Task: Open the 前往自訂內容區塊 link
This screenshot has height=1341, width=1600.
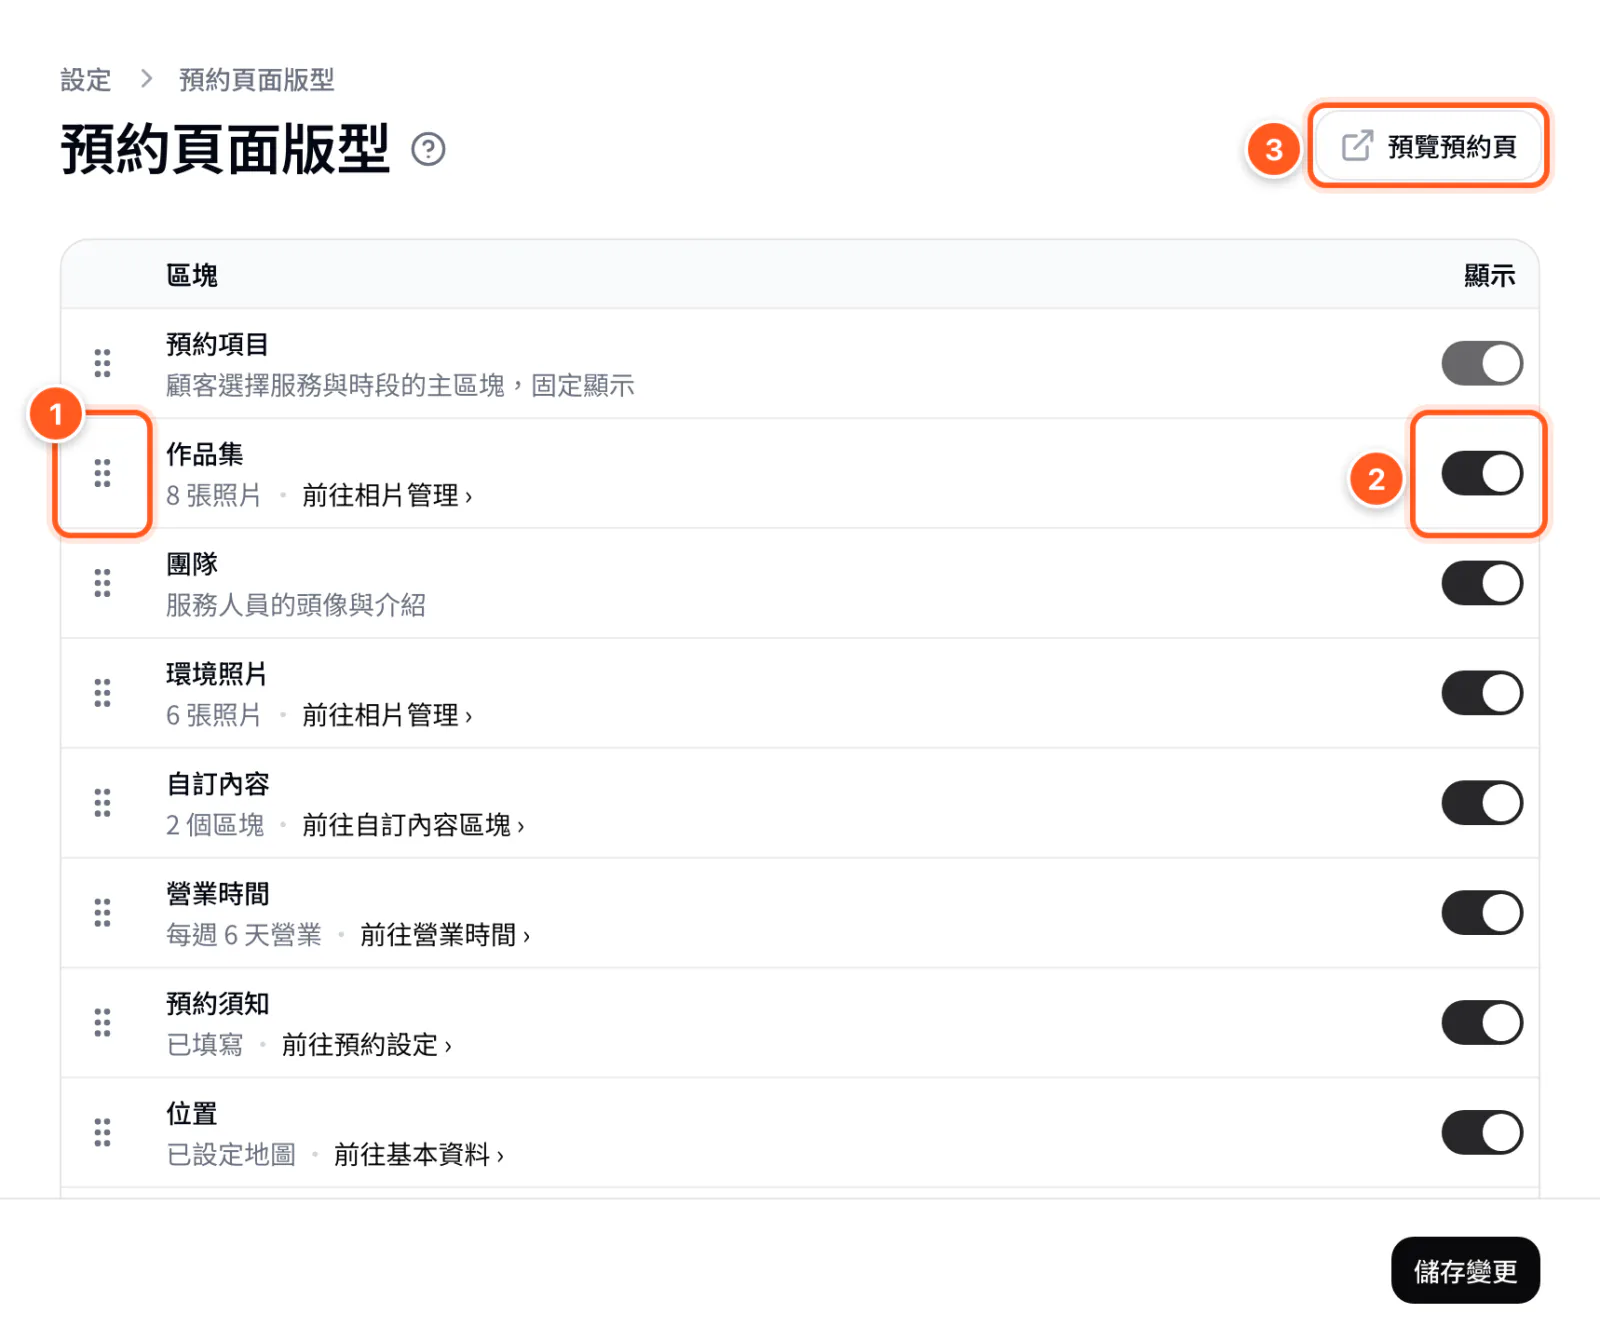Action: (x=413, y=825)
